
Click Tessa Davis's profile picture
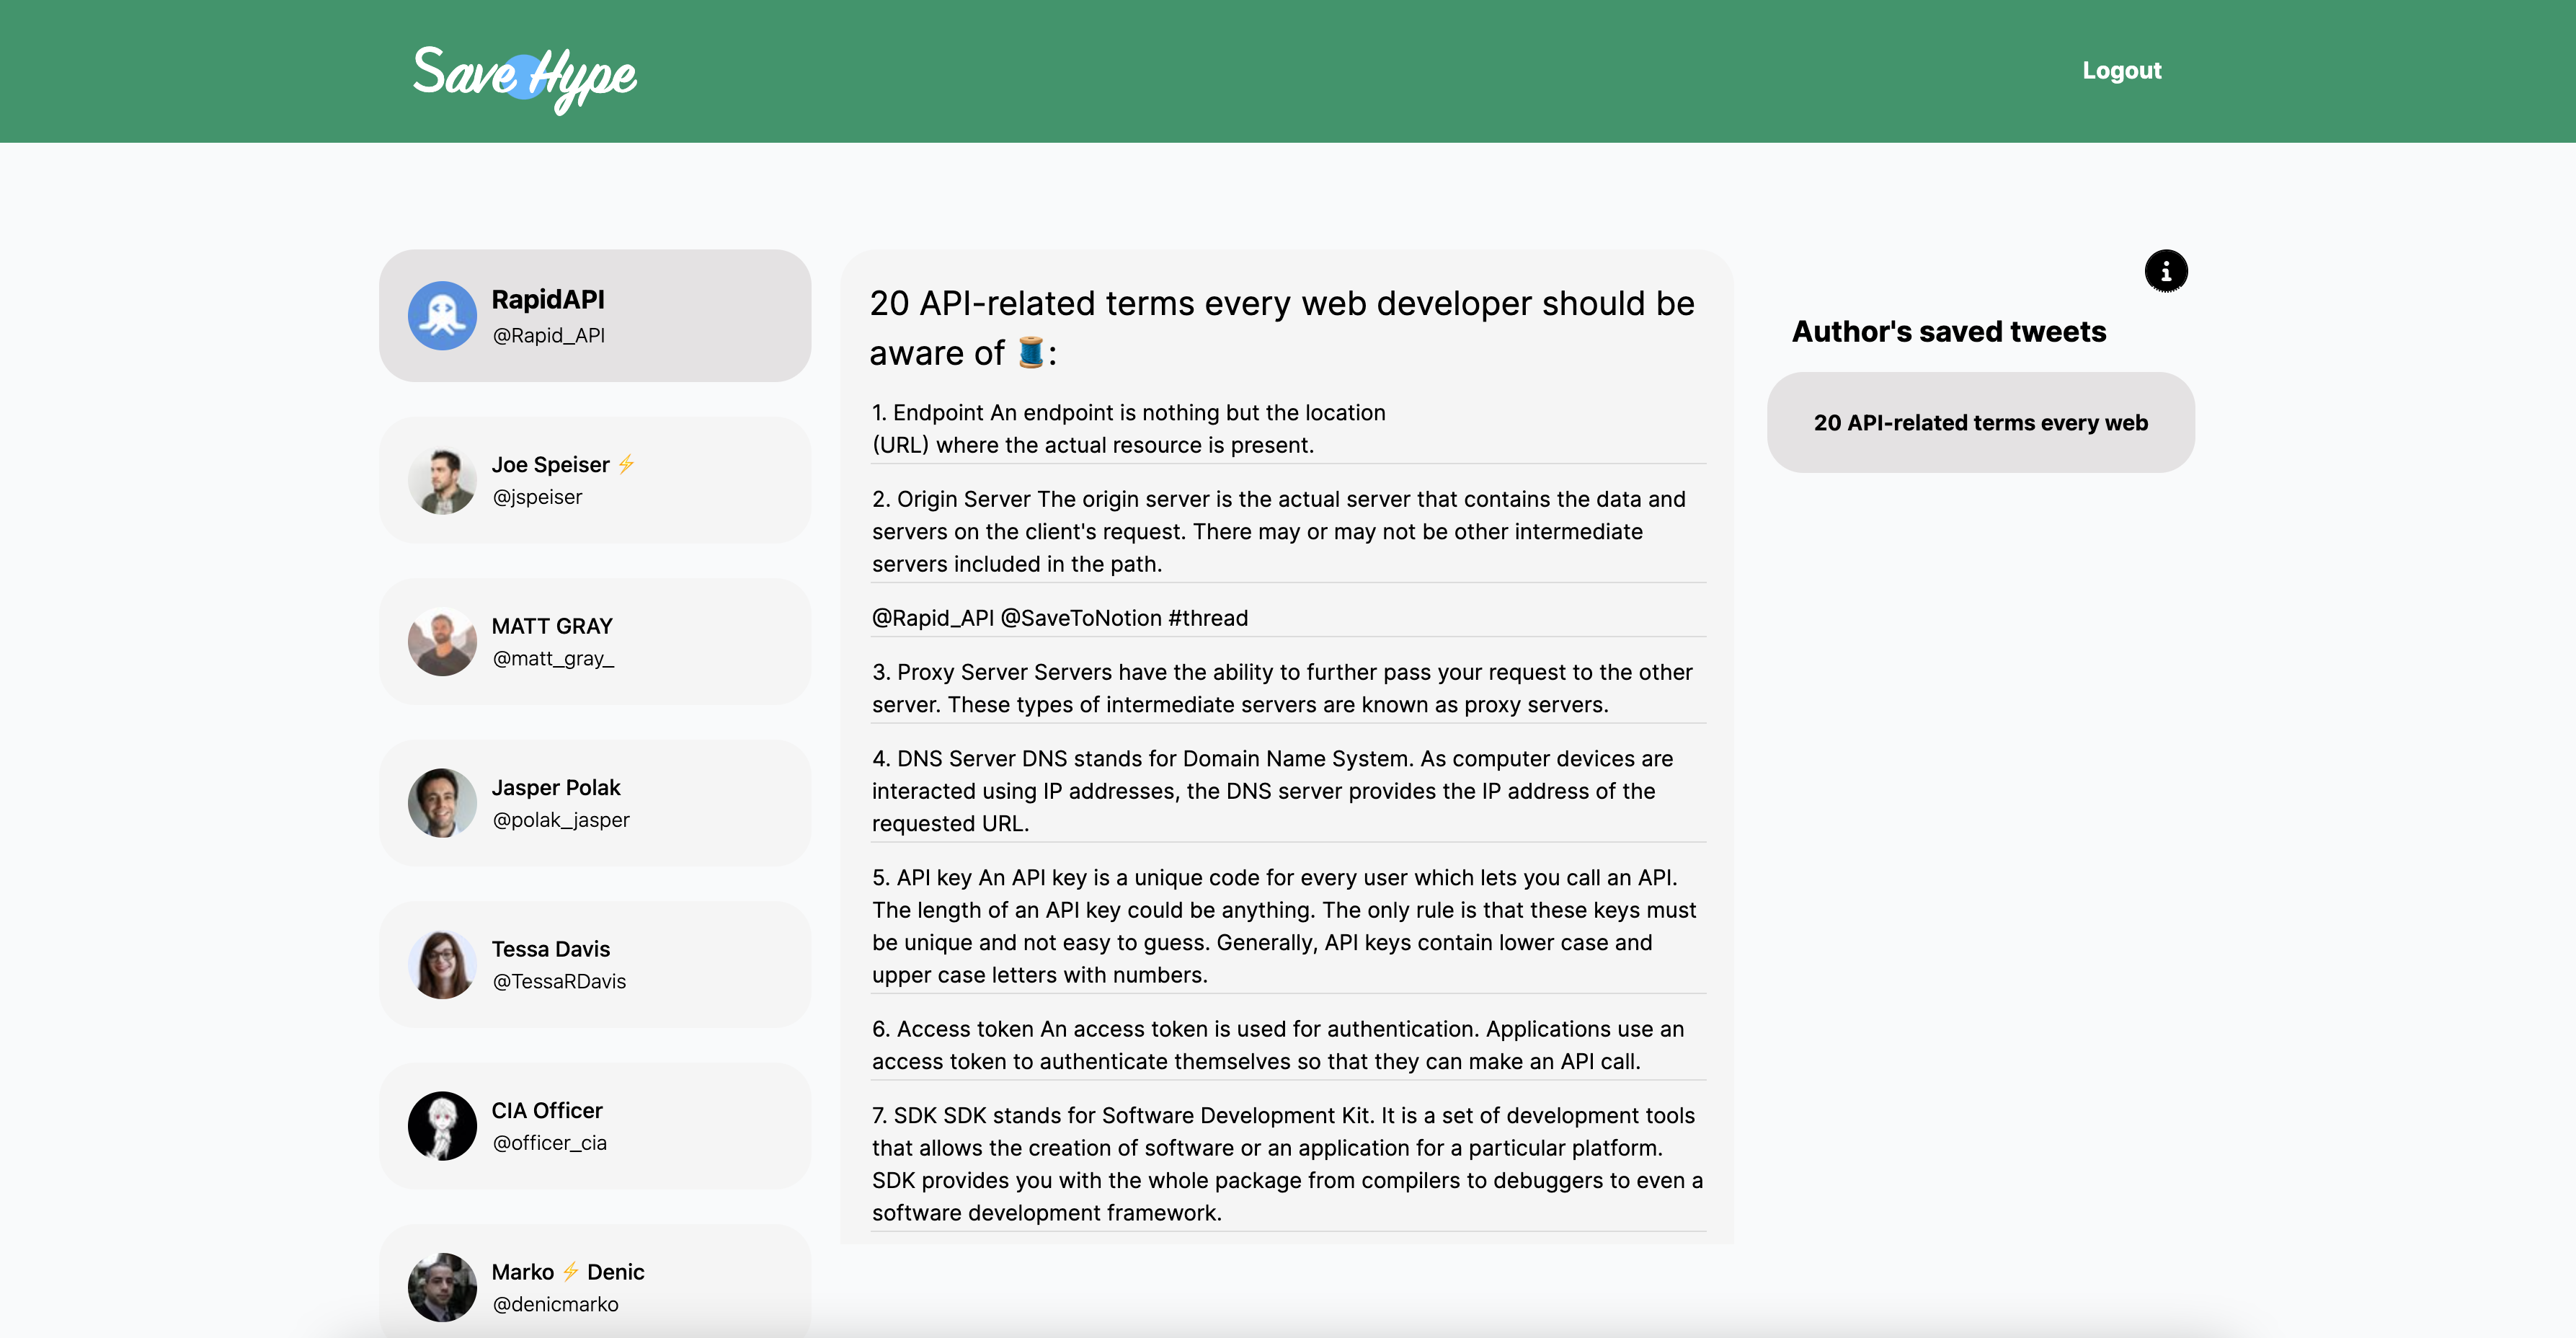[x=442, y=965]
